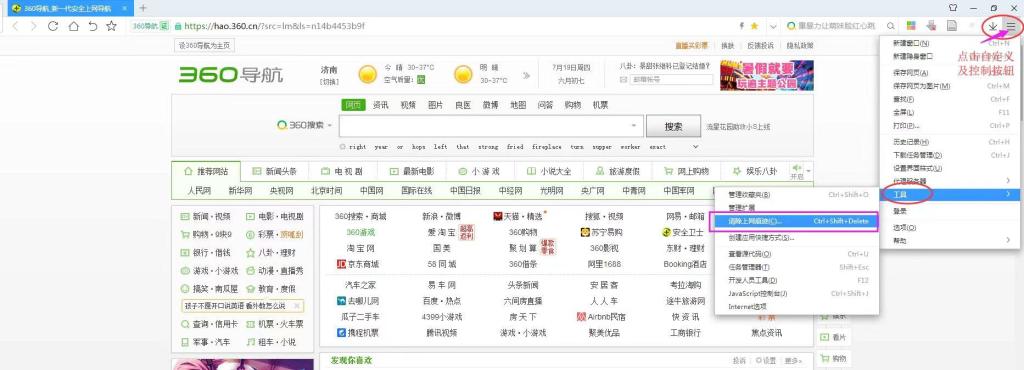Click the star outline favorites icon
The width and height of the screenshot is (1024, 370).
(112, 26)
